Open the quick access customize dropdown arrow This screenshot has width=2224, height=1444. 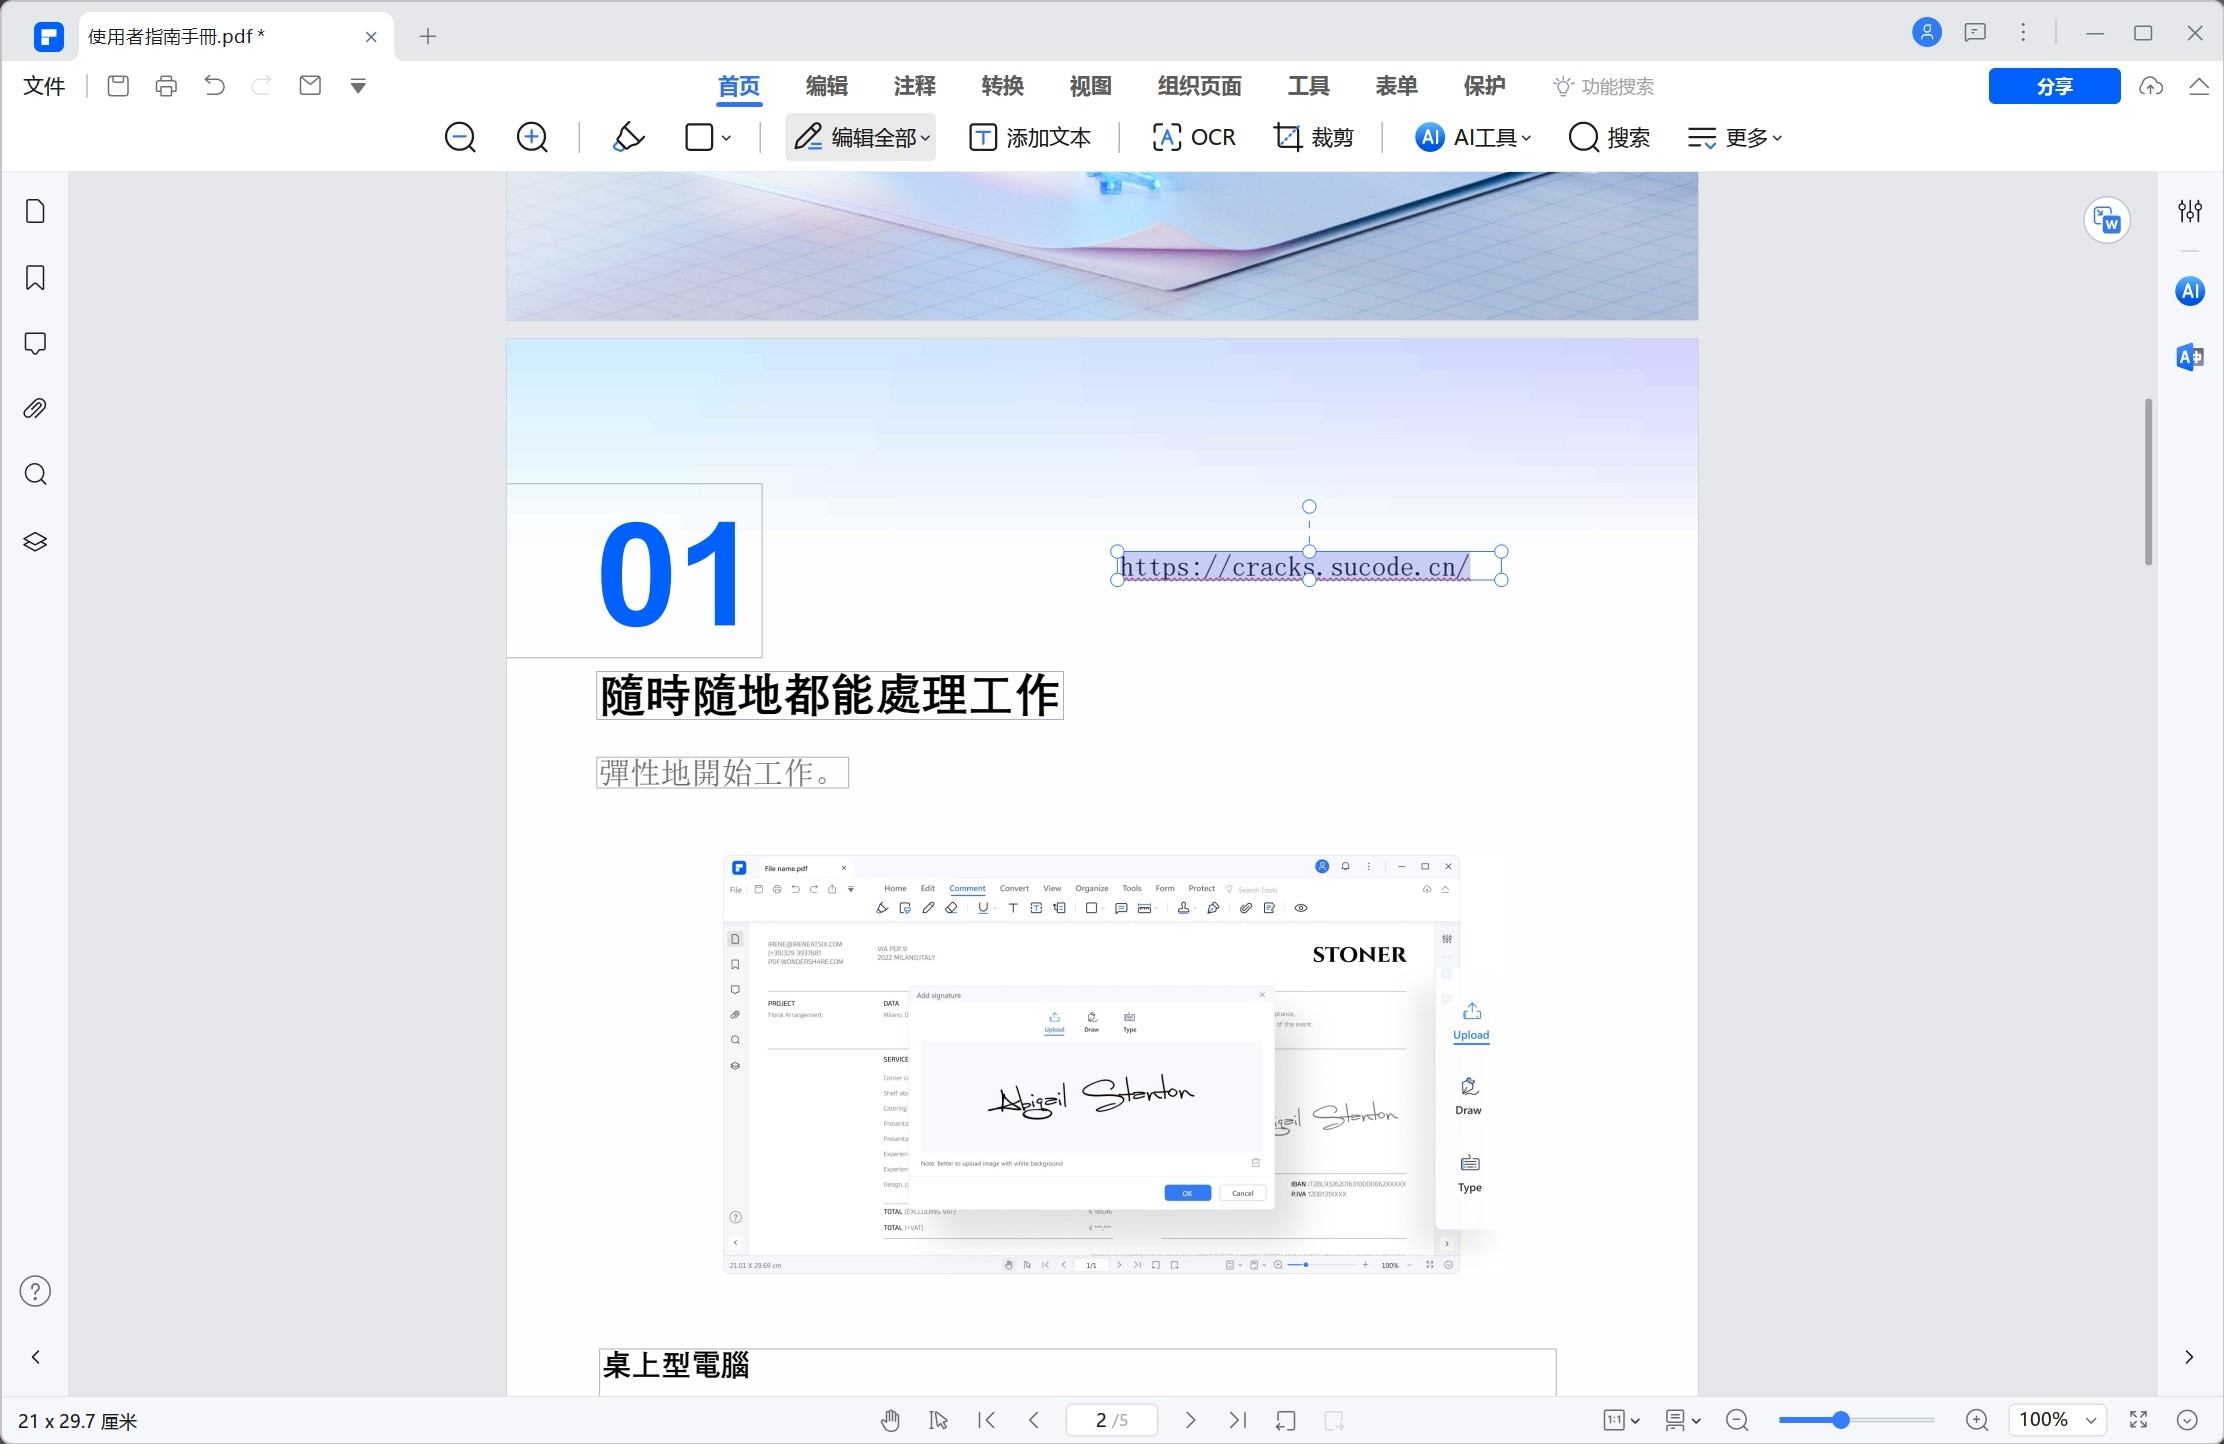(358, 87)
